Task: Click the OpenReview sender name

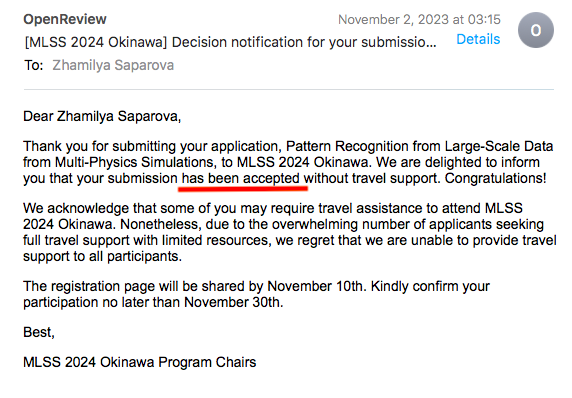Action: pos(65,19)
